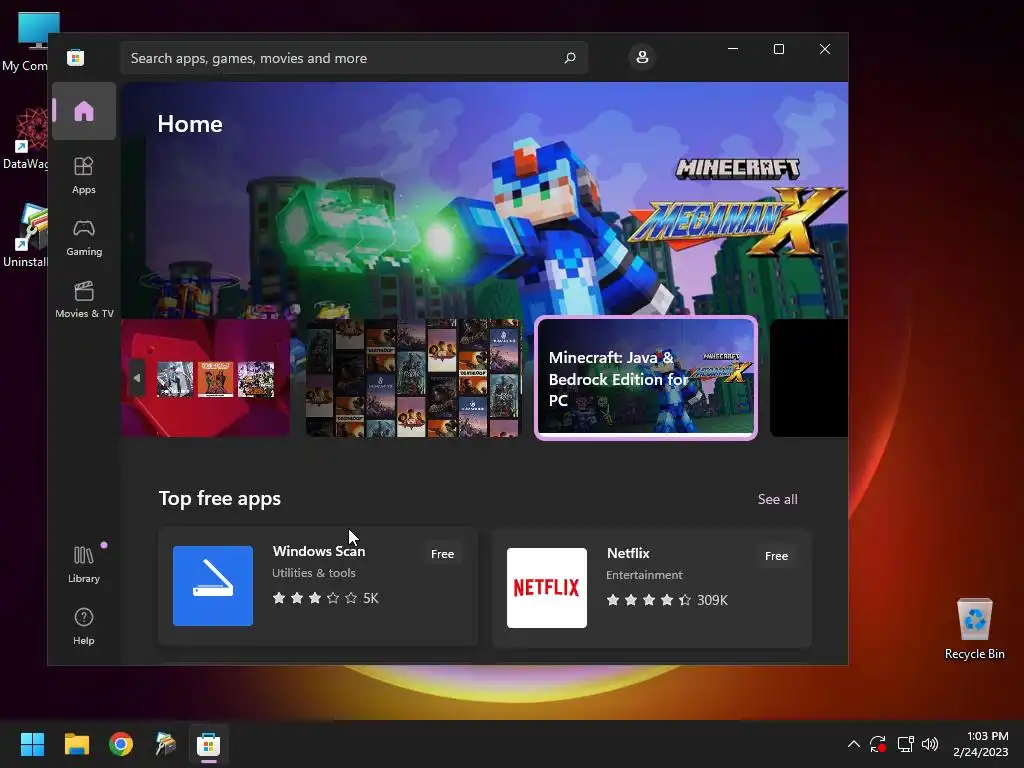The image size is (1024, 768).
Task: Click the Microsoft Store logo in title bar
Action: pos(76,57)
